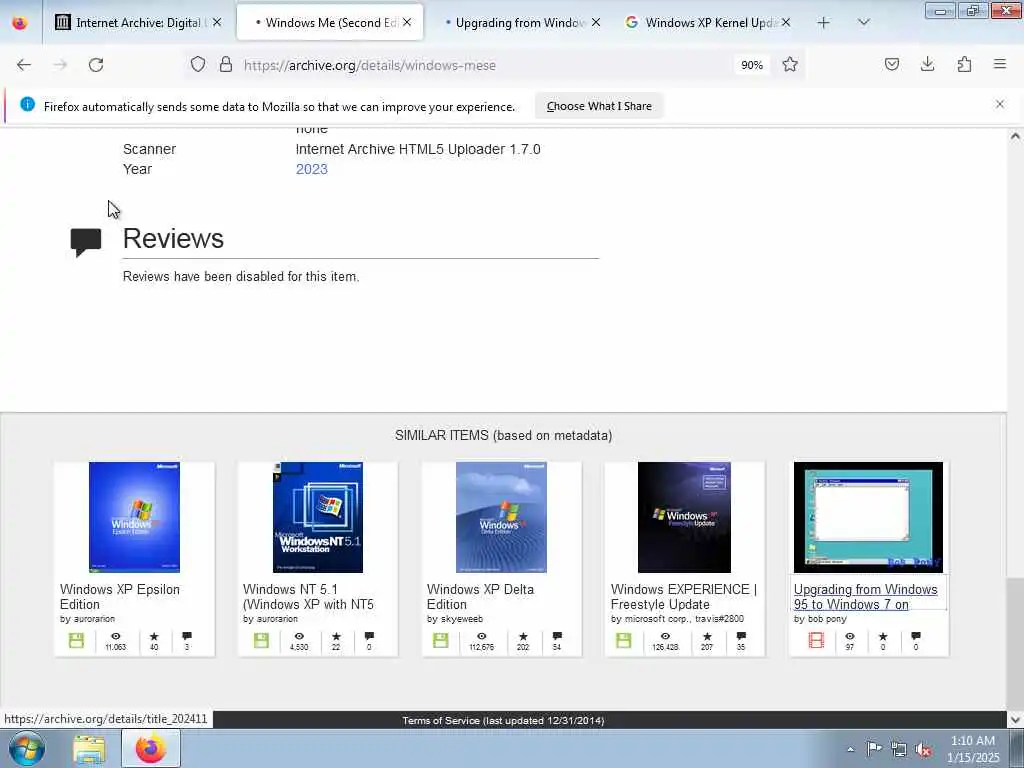The width and height of the screenshot is (1024, 768).
Task: Open Windows Explorer from taskbar
Action: coord(89,749)
